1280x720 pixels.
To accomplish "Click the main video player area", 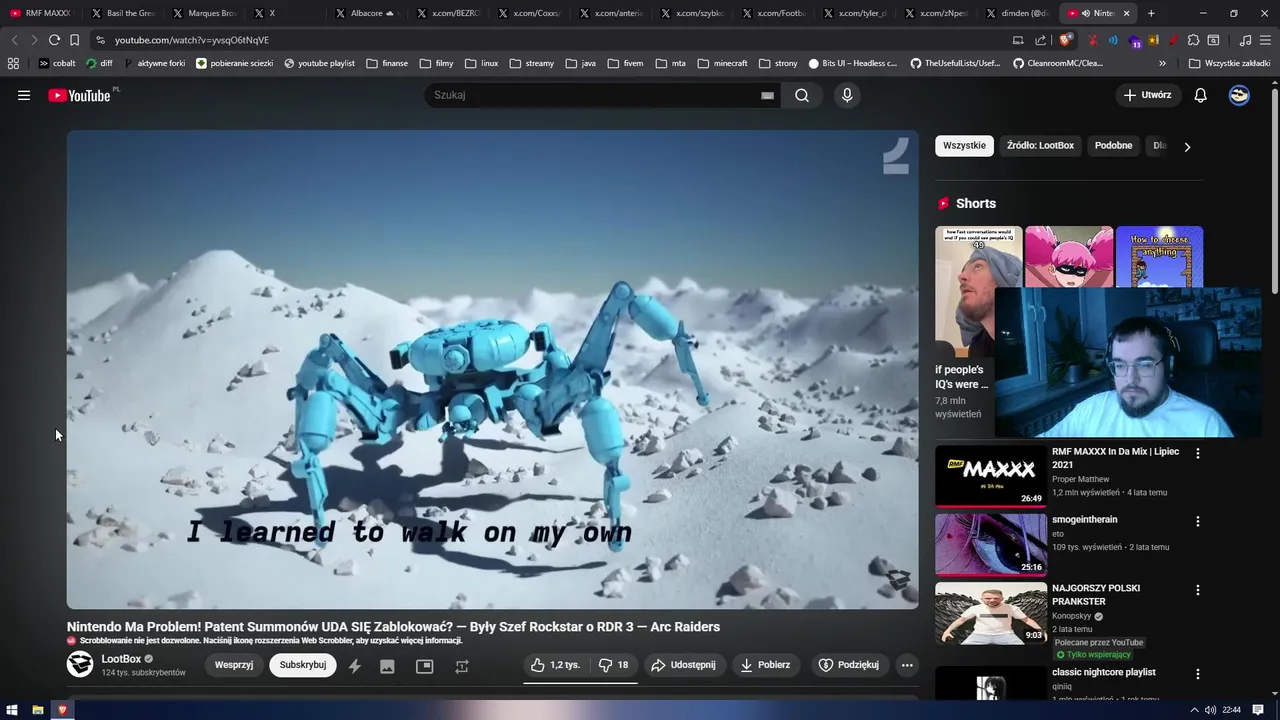I will click(x=492, y=369).
